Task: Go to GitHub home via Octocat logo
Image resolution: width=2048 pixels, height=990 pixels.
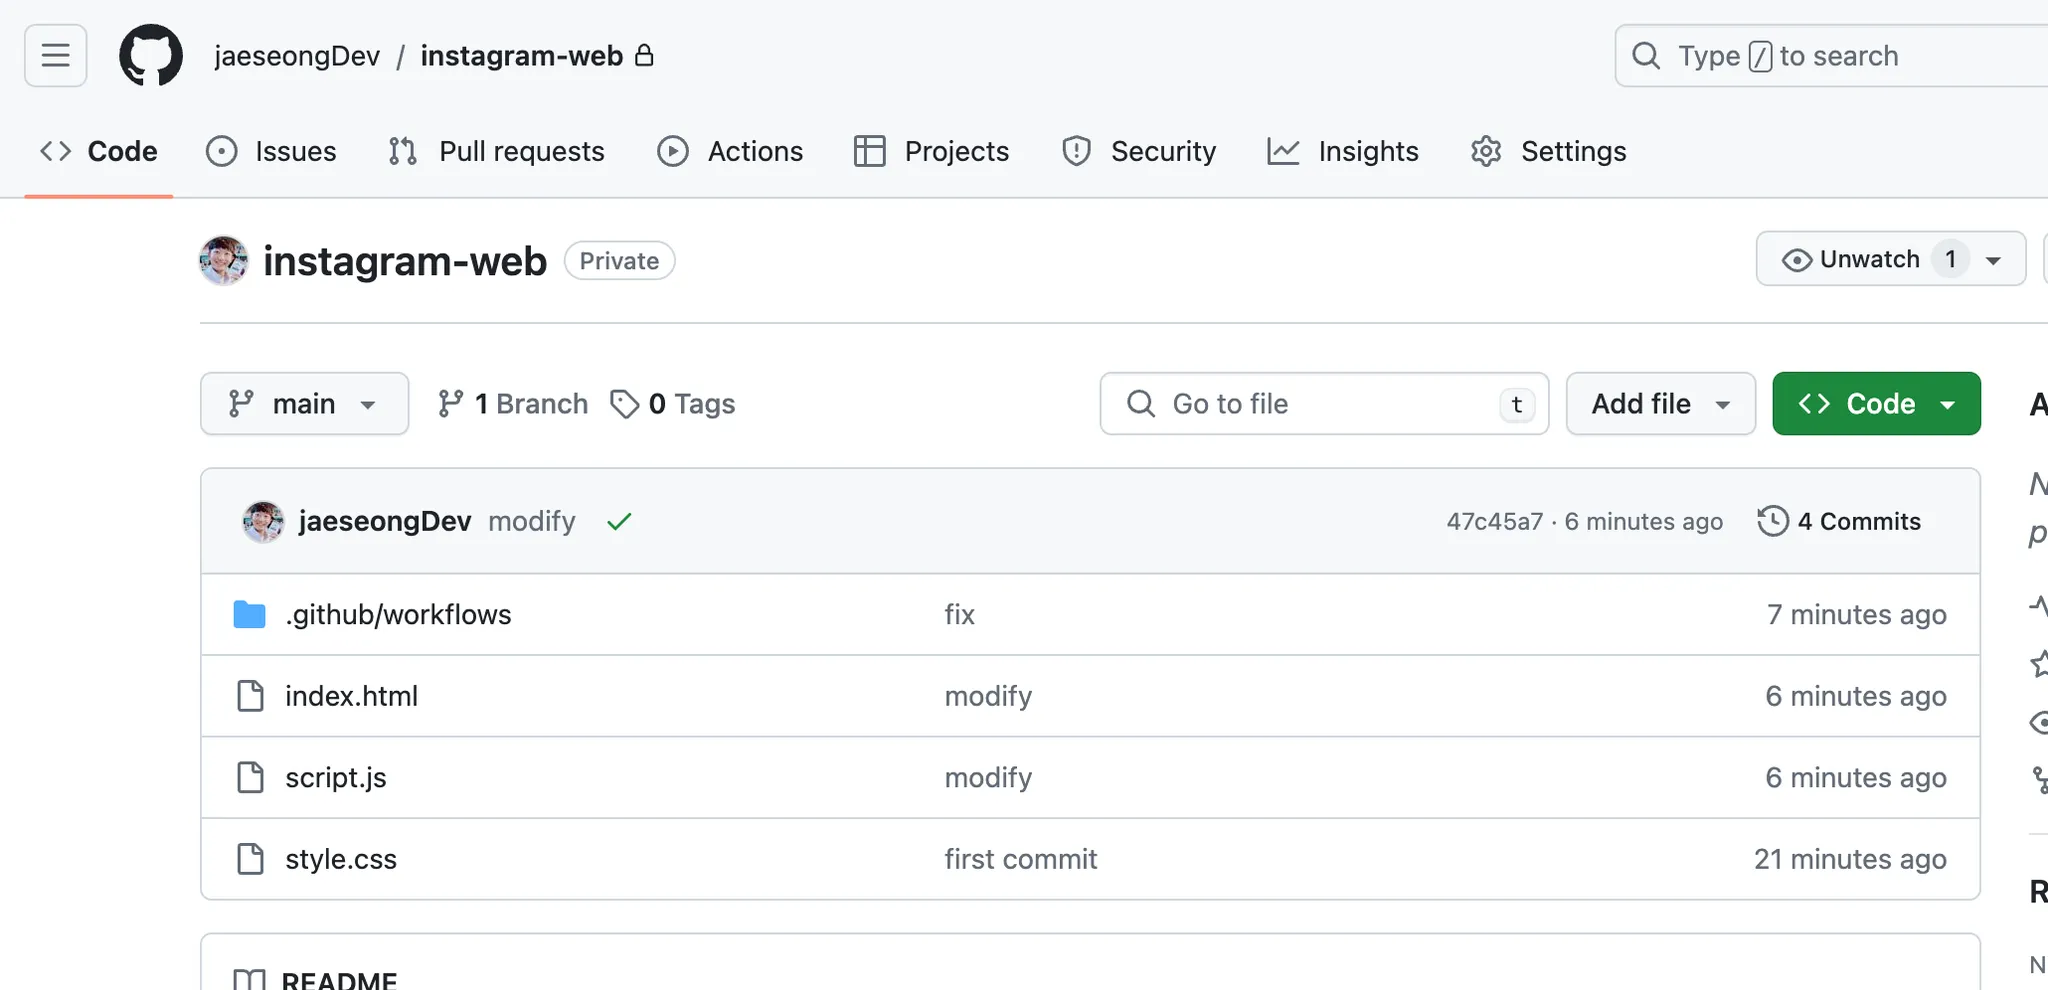Action: [151, 56]
